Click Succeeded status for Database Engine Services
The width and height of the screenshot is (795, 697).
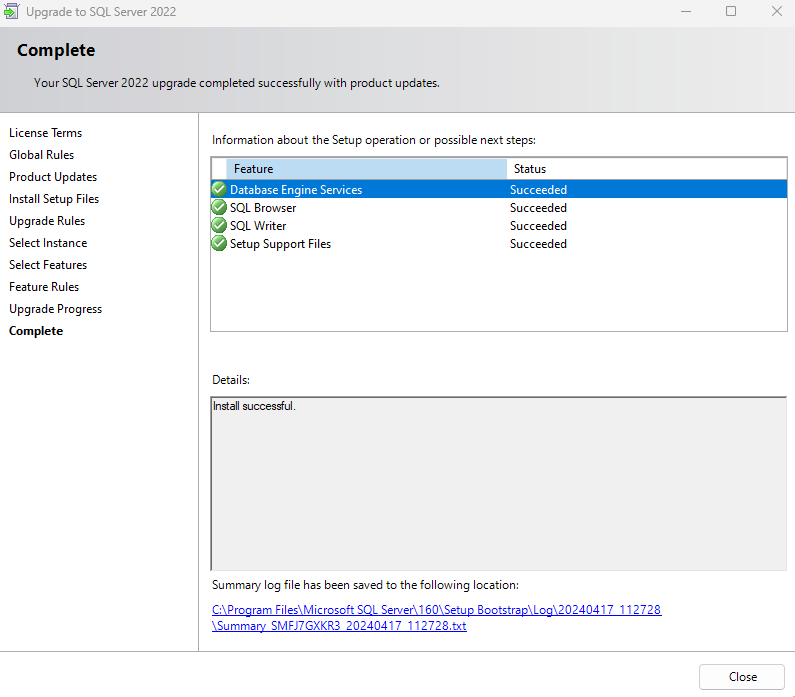(x=538, y=190)
